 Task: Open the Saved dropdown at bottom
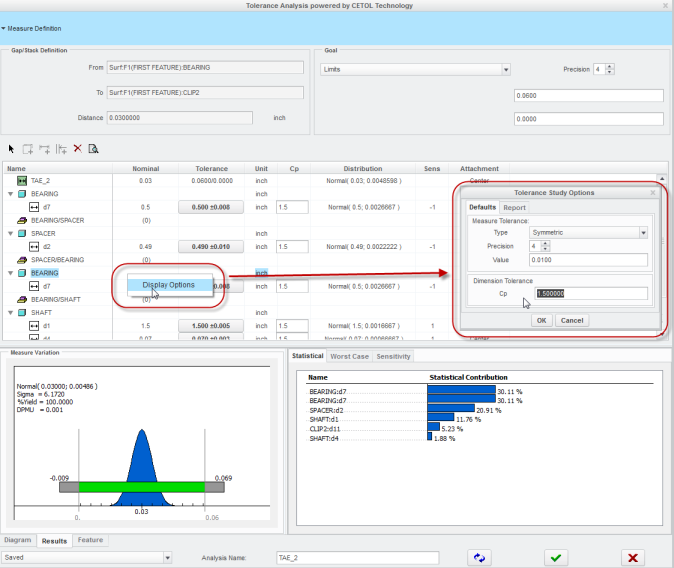(167, 557)
